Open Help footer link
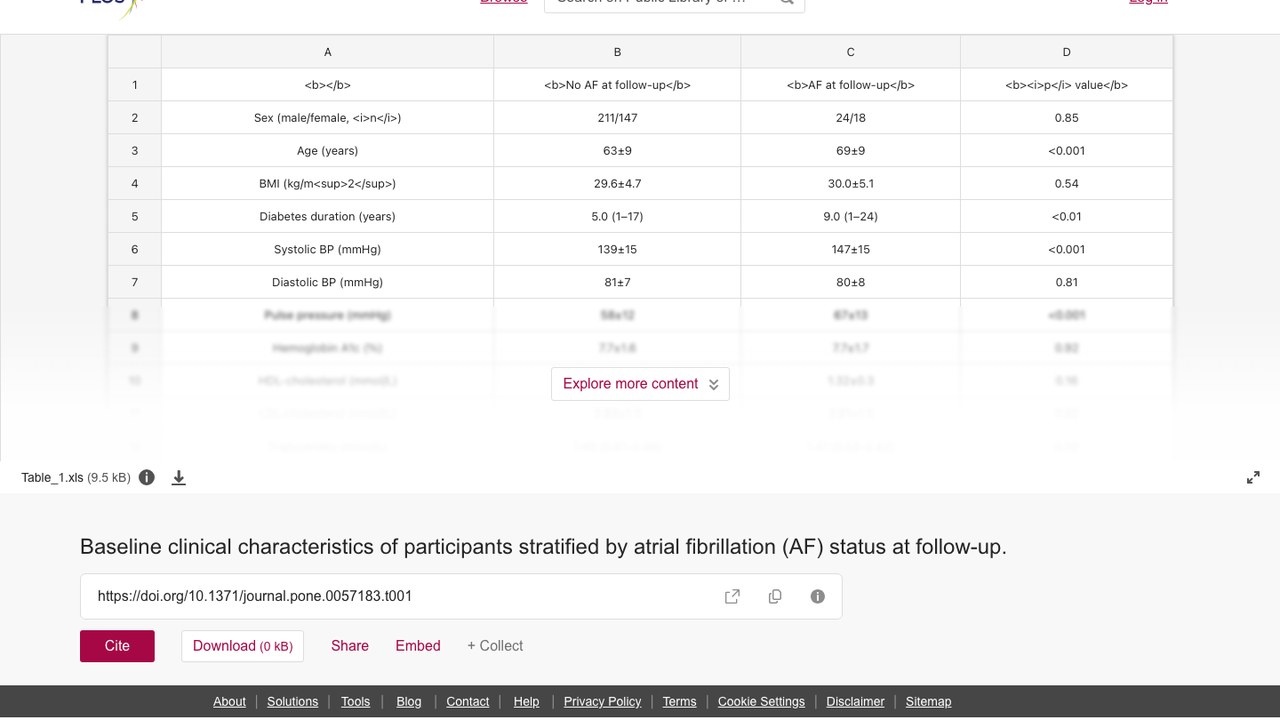 coord(526,701)
